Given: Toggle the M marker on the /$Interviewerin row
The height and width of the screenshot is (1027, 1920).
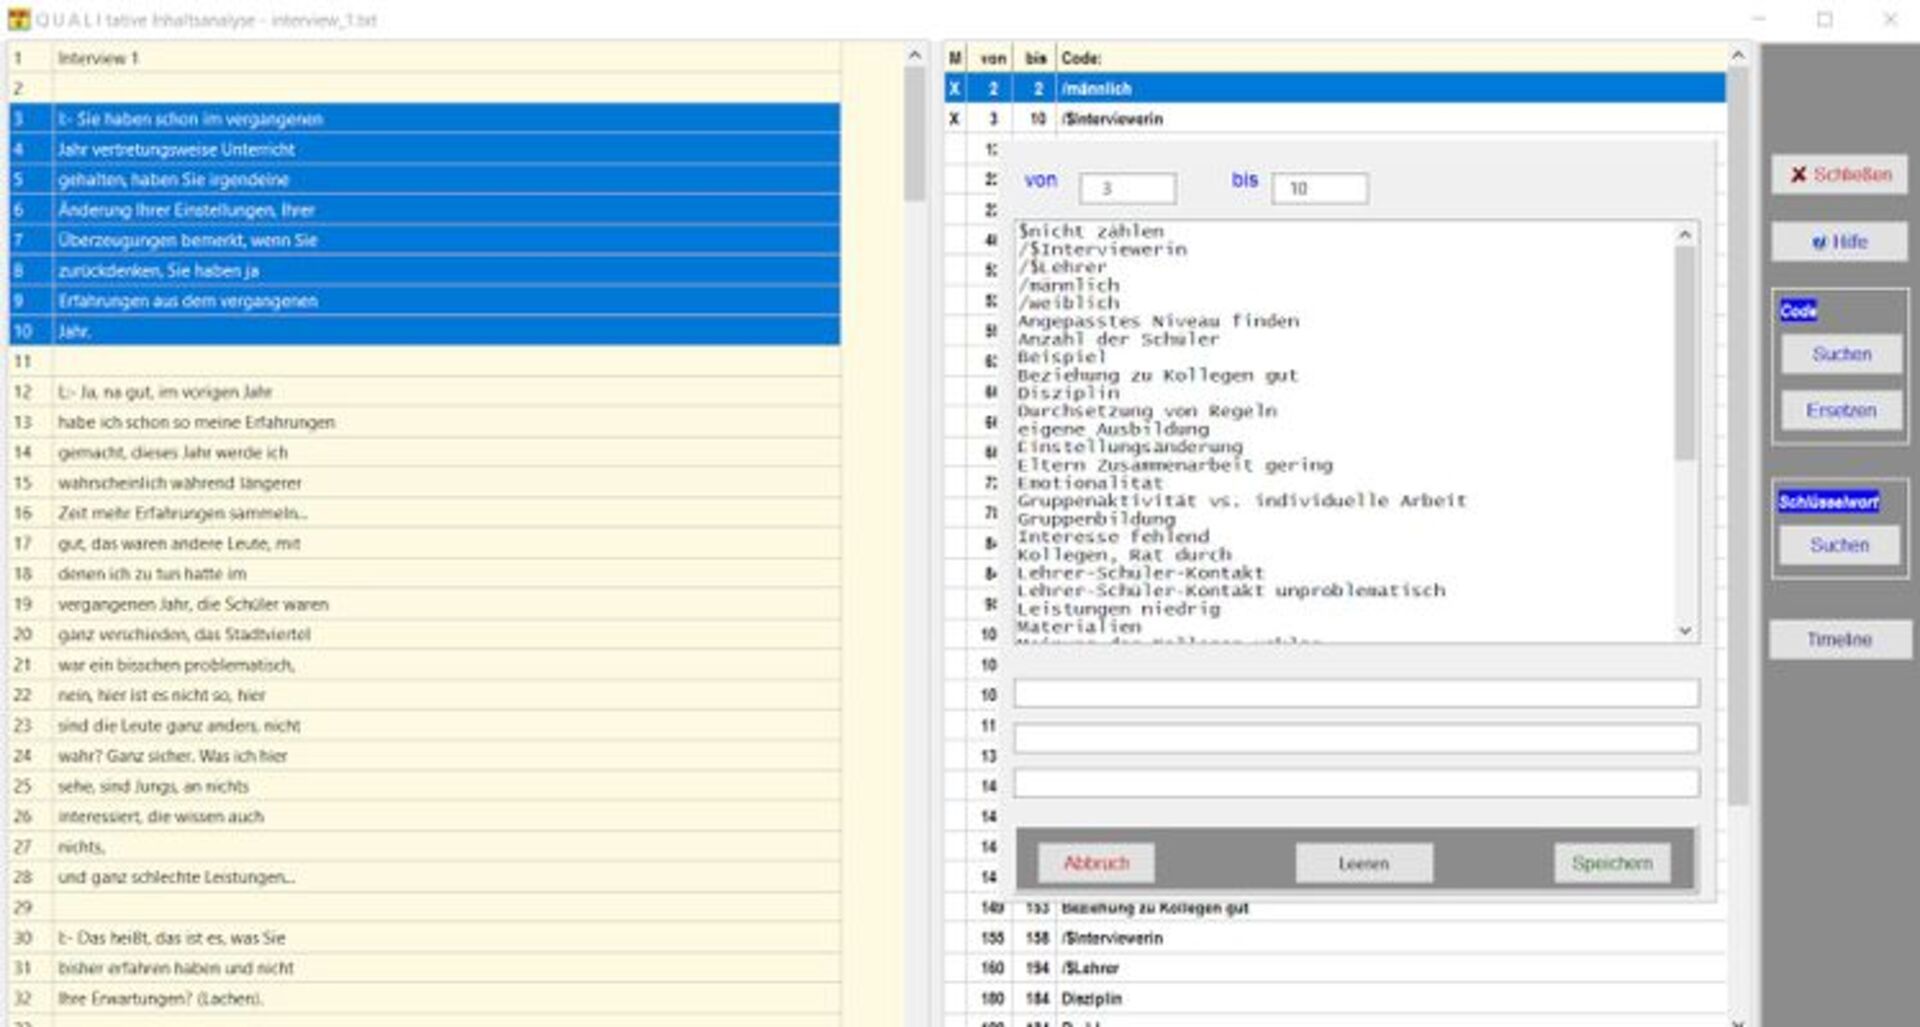Looking at the screenshot, I should [x=957, y=118].
